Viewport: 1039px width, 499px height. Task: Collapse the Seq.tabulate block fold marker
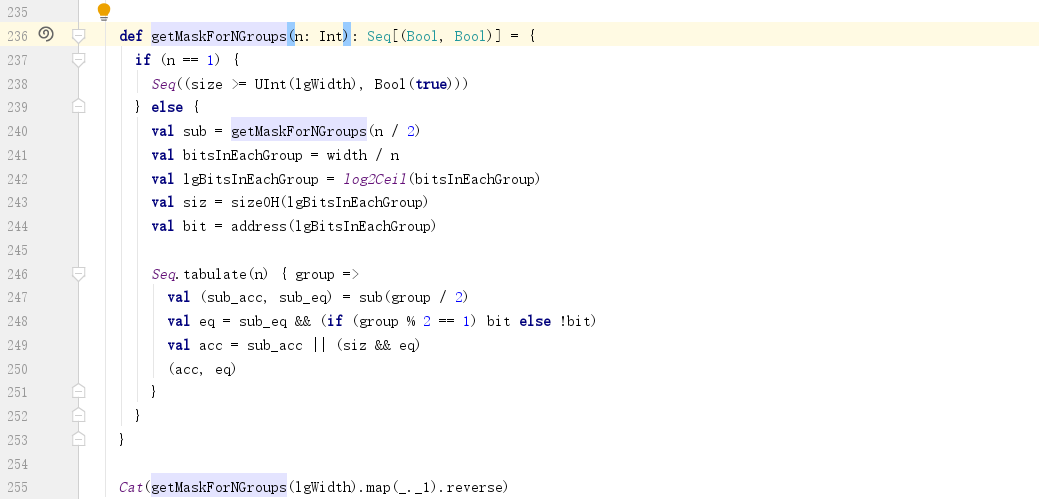pos(78,274)
